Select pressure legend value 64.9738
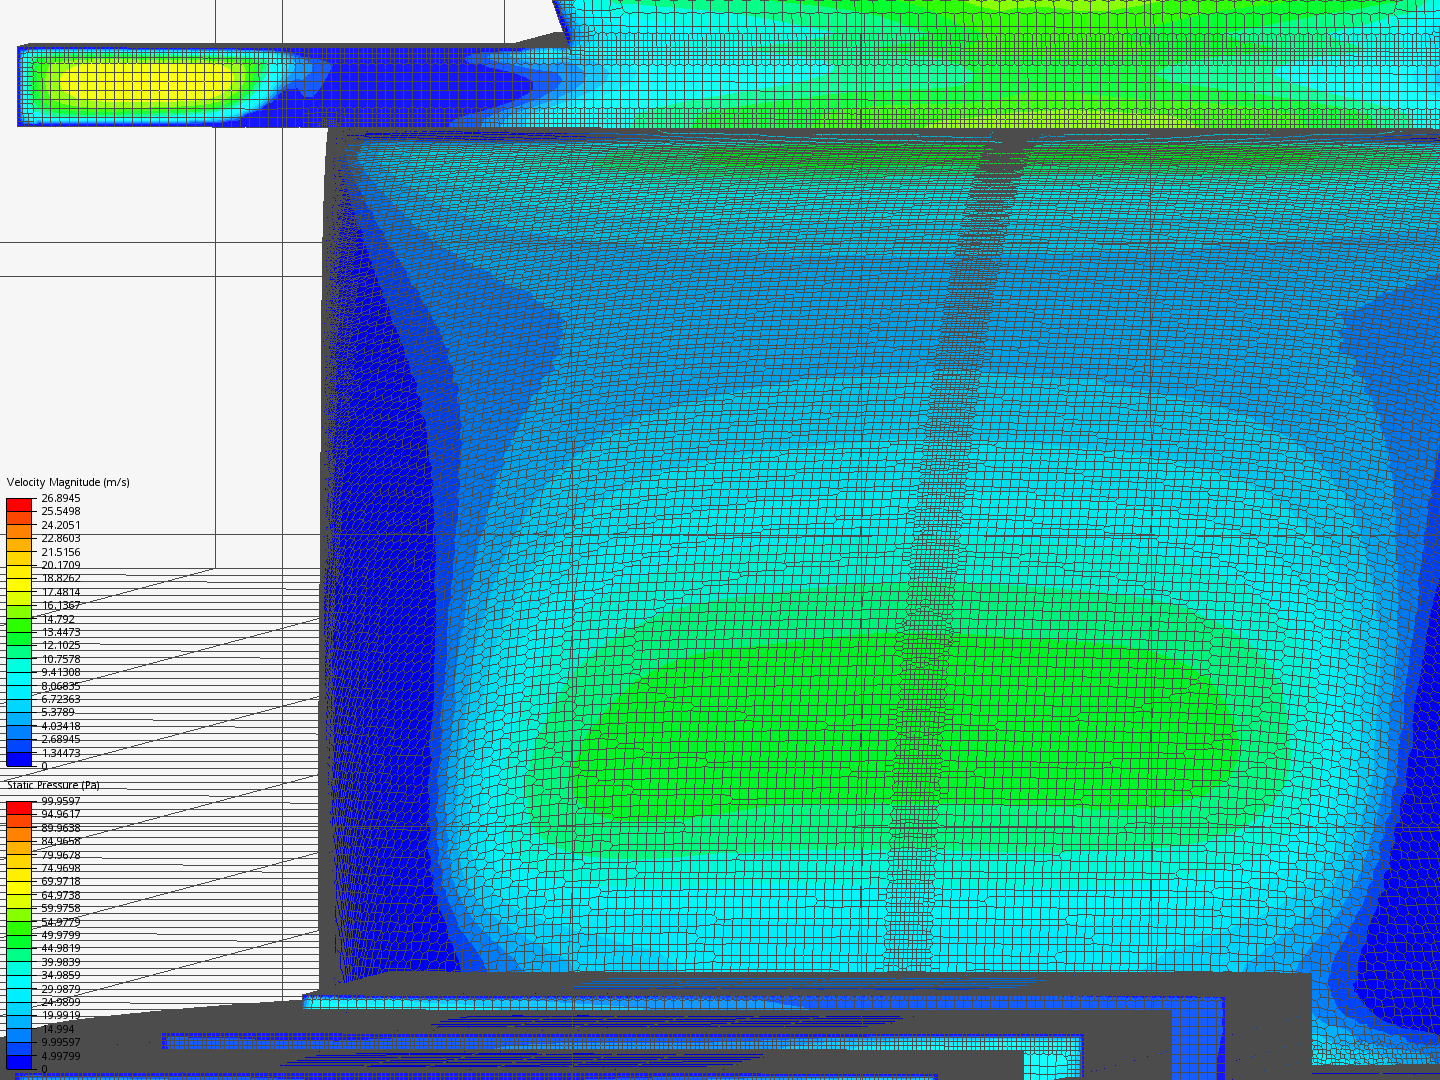Screen dimensions: 1440x1080 61,895
